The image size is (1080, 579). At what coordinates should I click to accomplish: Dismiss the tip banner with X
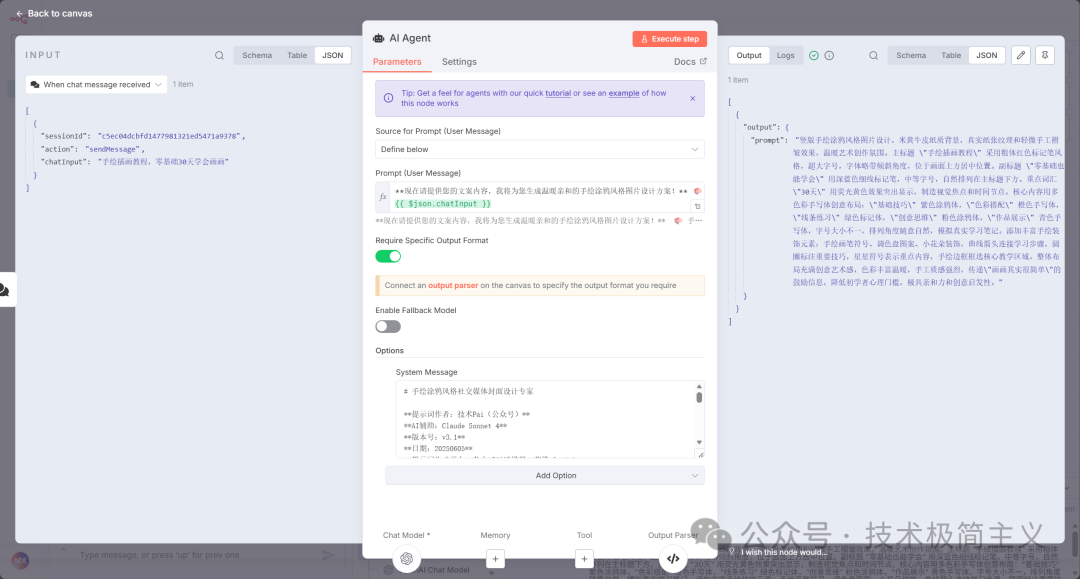point(693,98)
